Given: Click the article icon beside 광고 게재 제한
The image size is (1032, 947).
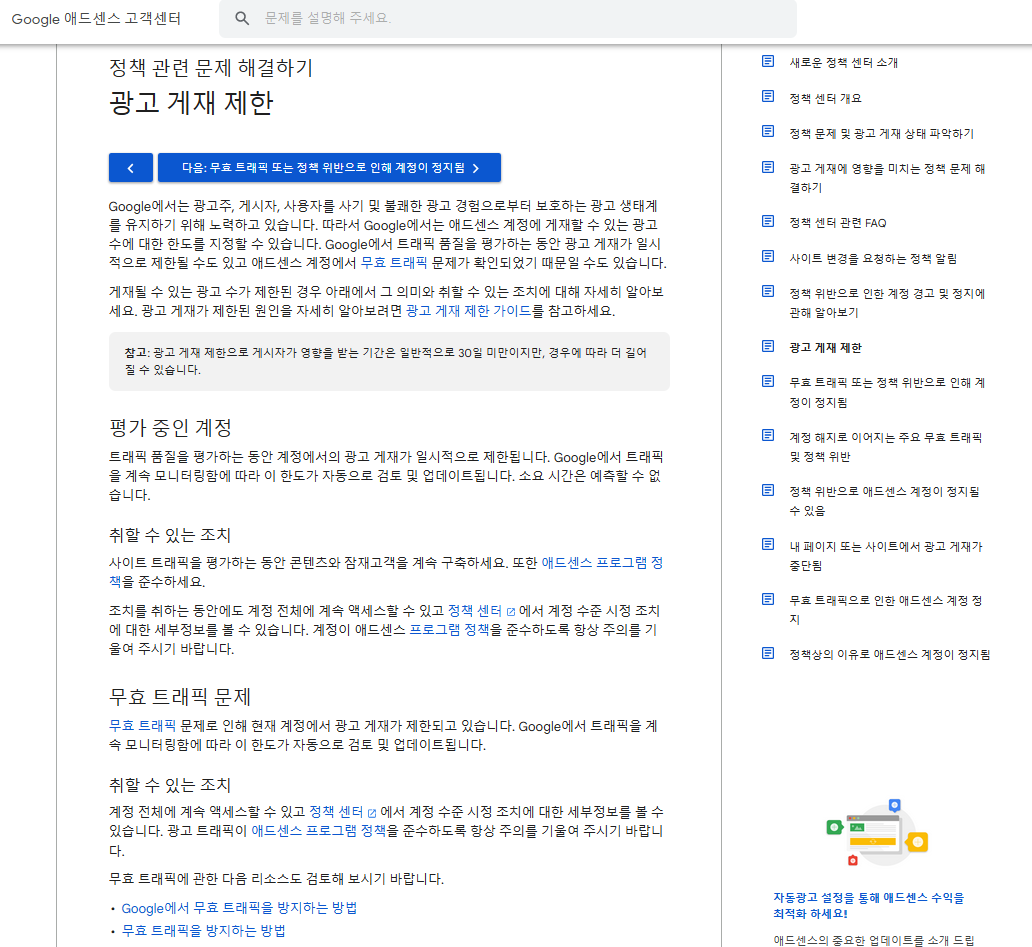Looking at the screenshot, I should click(x=766, y=347).
